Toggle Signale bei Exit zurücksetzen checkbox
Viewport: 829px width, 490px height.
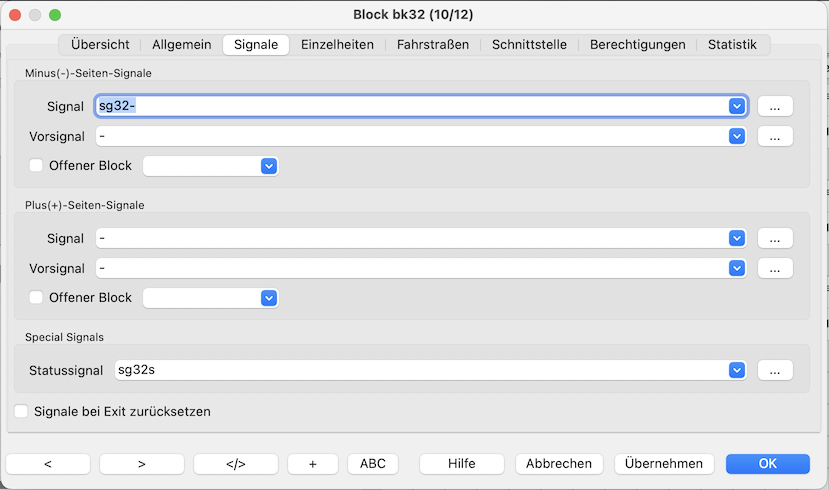coord(22,411)
